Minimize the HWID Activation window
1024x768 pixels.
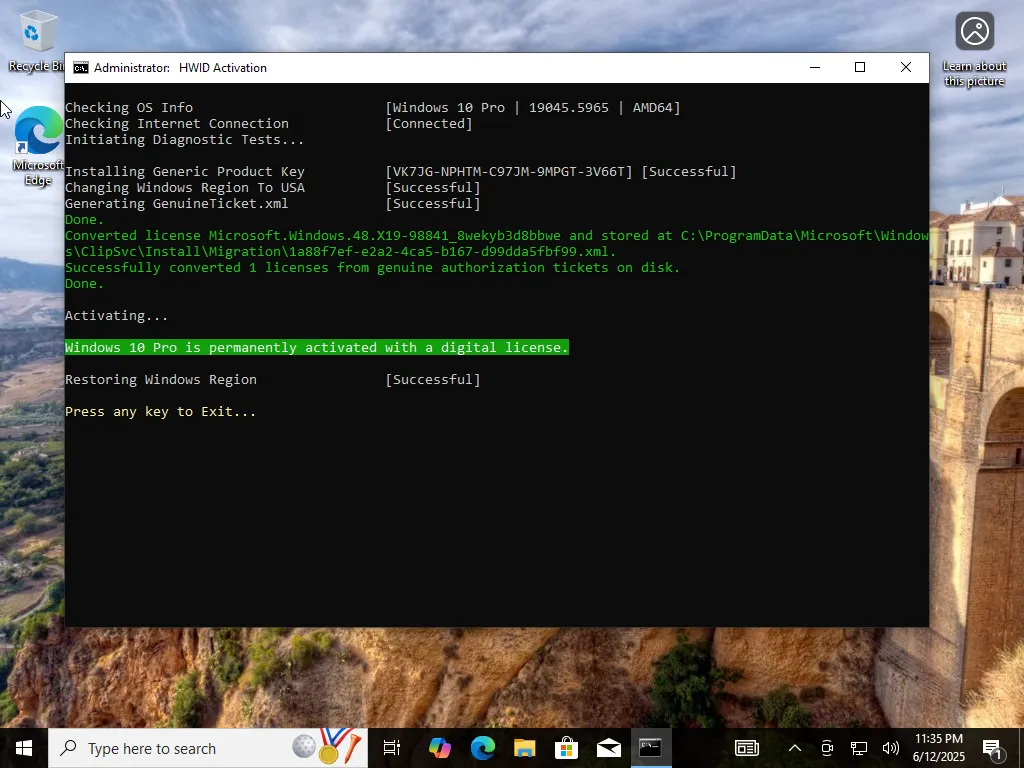click(815, 67)
